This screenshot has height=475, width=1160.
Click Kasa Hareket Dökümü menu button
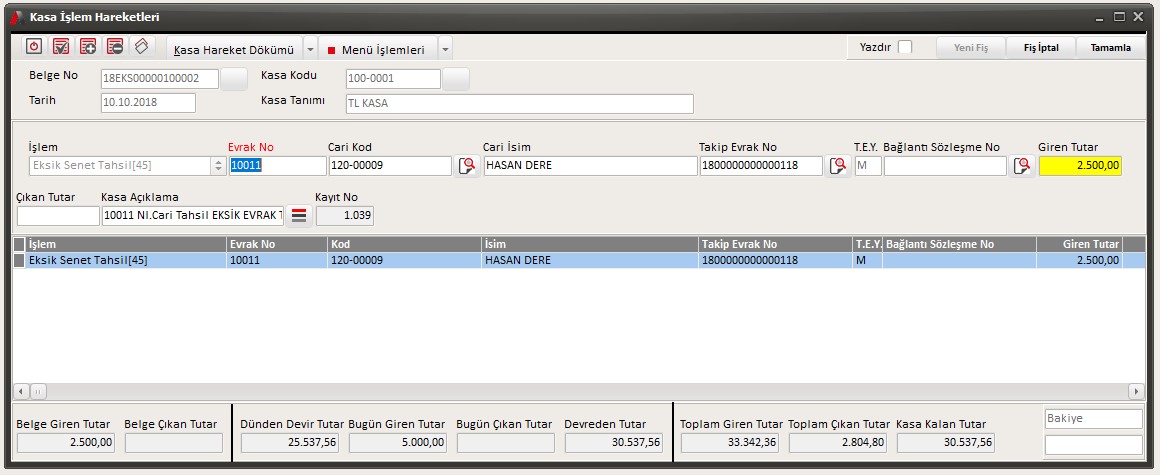(x=234, y=49)
